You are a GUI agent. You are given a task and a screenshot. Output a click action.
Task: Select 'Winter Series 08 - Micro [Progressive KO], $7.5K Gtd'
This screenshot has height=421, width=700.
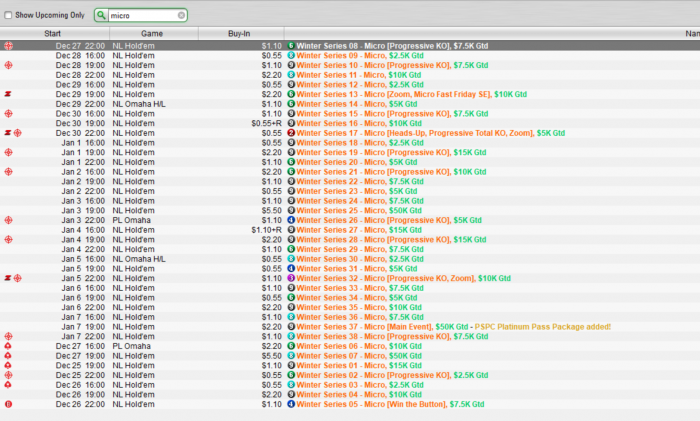coord(392,46)
